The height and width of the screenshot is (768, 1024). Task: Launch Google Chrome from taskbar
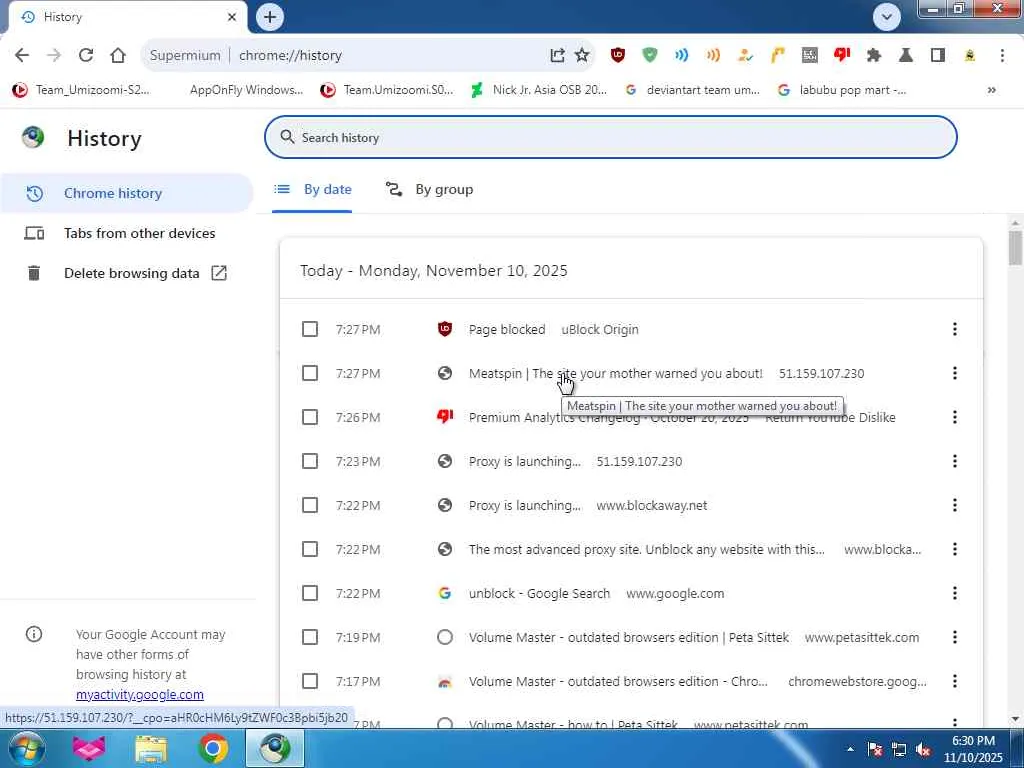point(213,748)
